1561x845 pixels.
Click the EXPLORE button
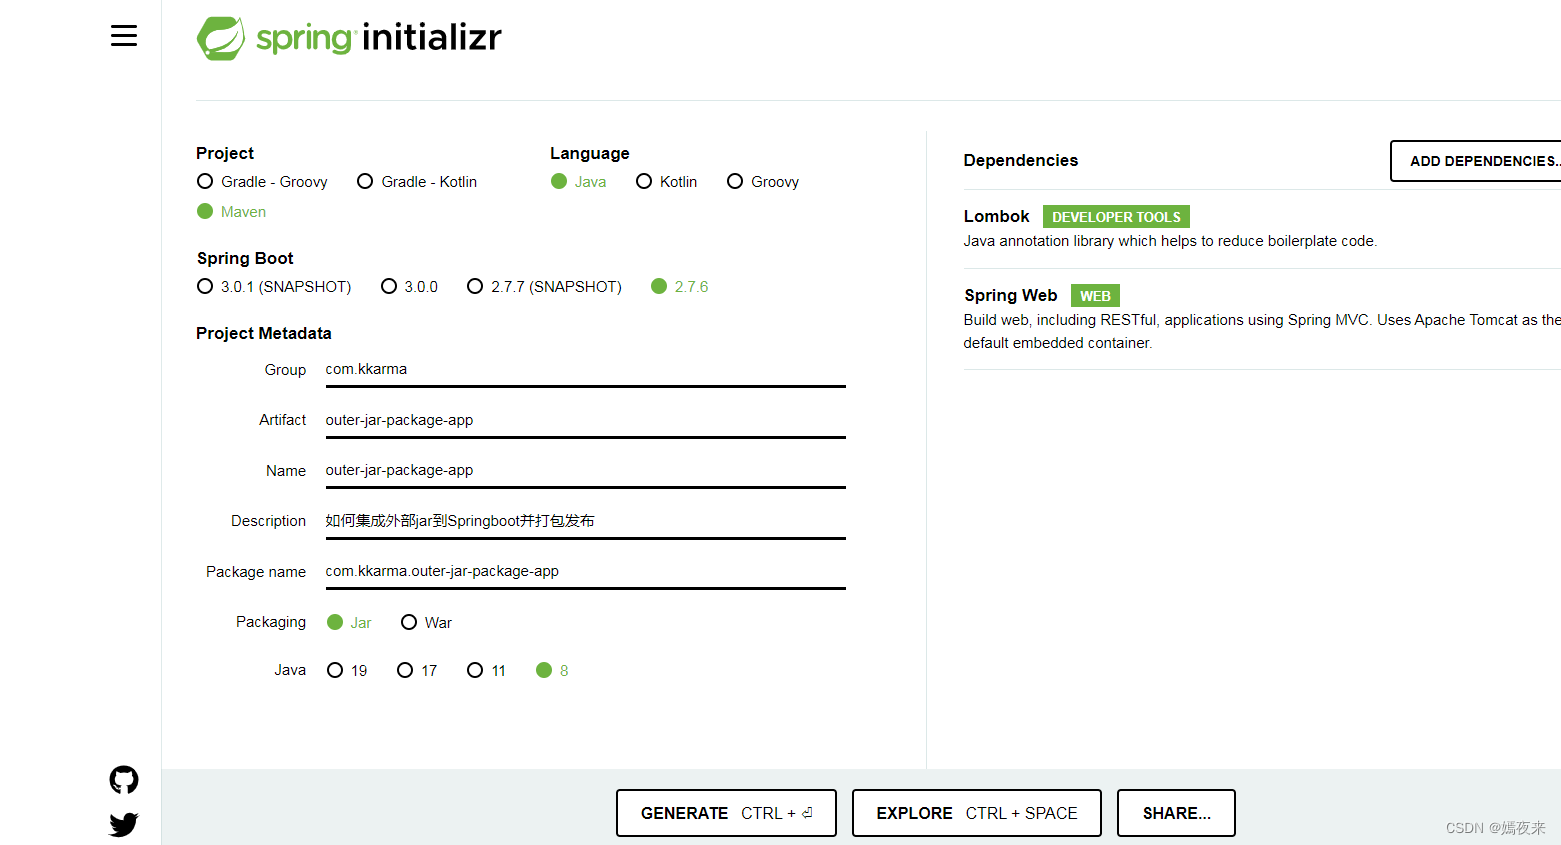(x=977, y=813)
